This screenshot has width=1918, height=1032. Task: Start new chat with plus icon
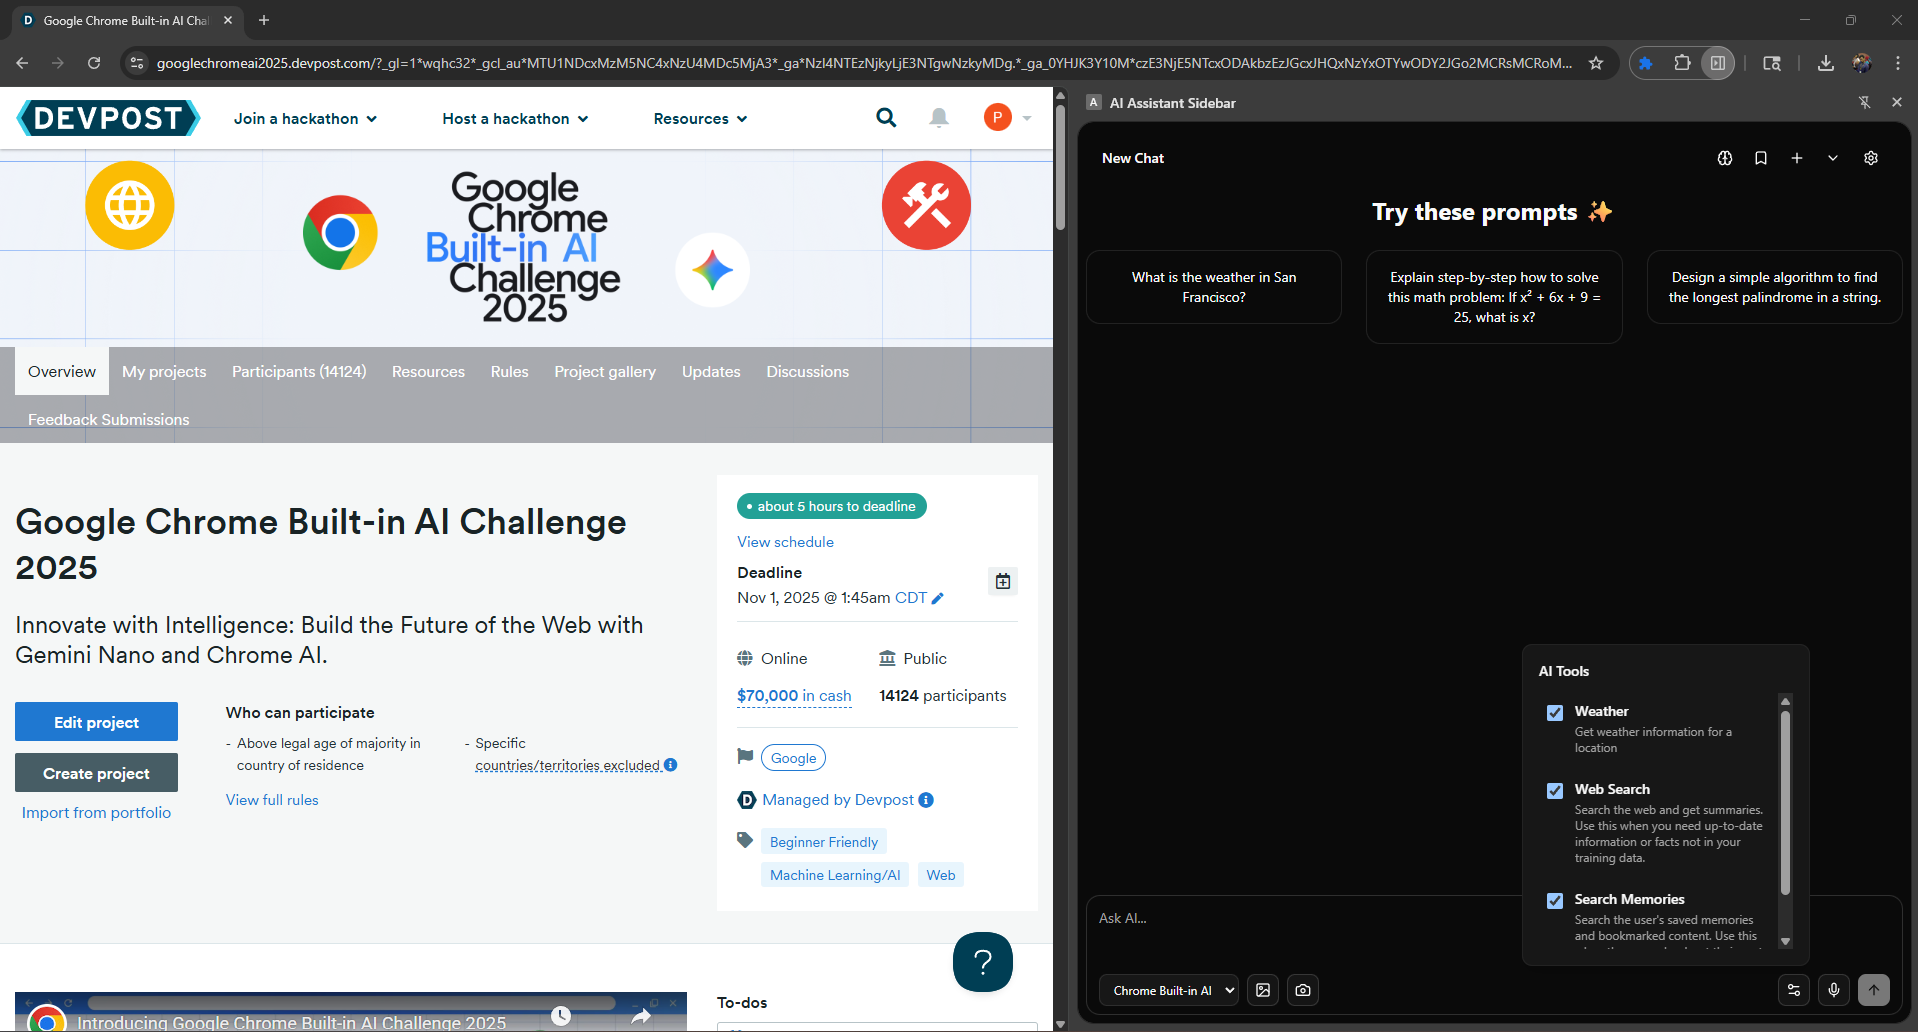click(x=1797, y=158)
